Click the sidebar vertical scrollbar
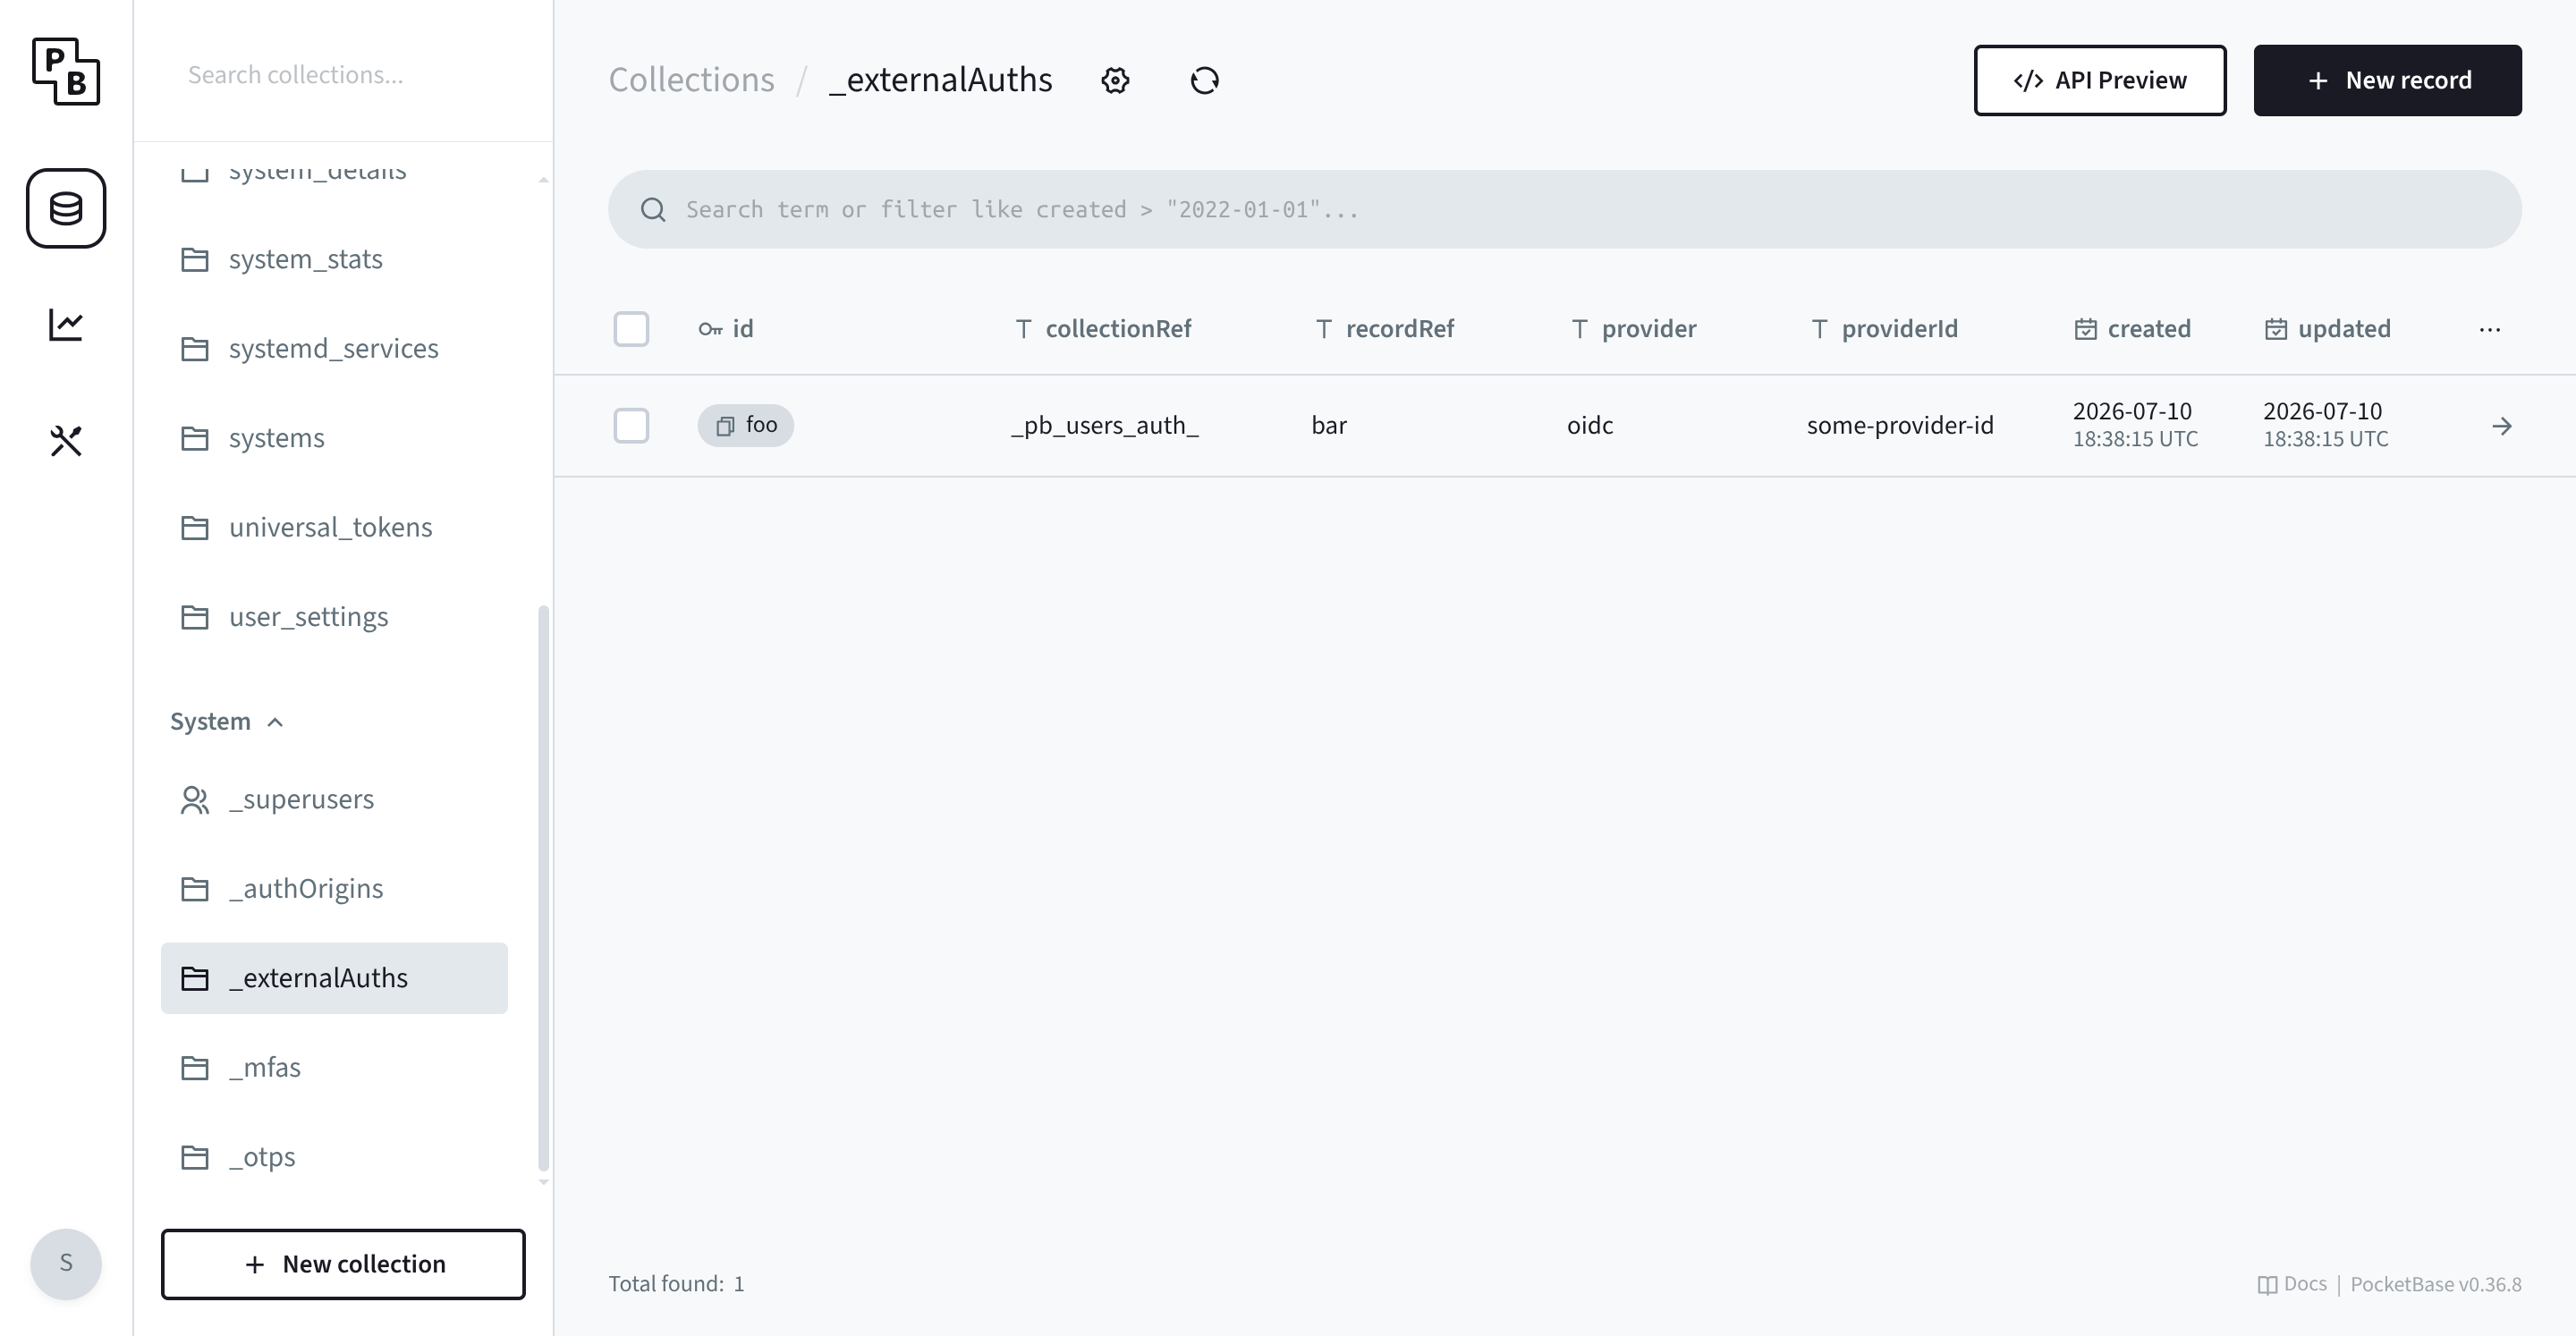 (x=544, y=887)
